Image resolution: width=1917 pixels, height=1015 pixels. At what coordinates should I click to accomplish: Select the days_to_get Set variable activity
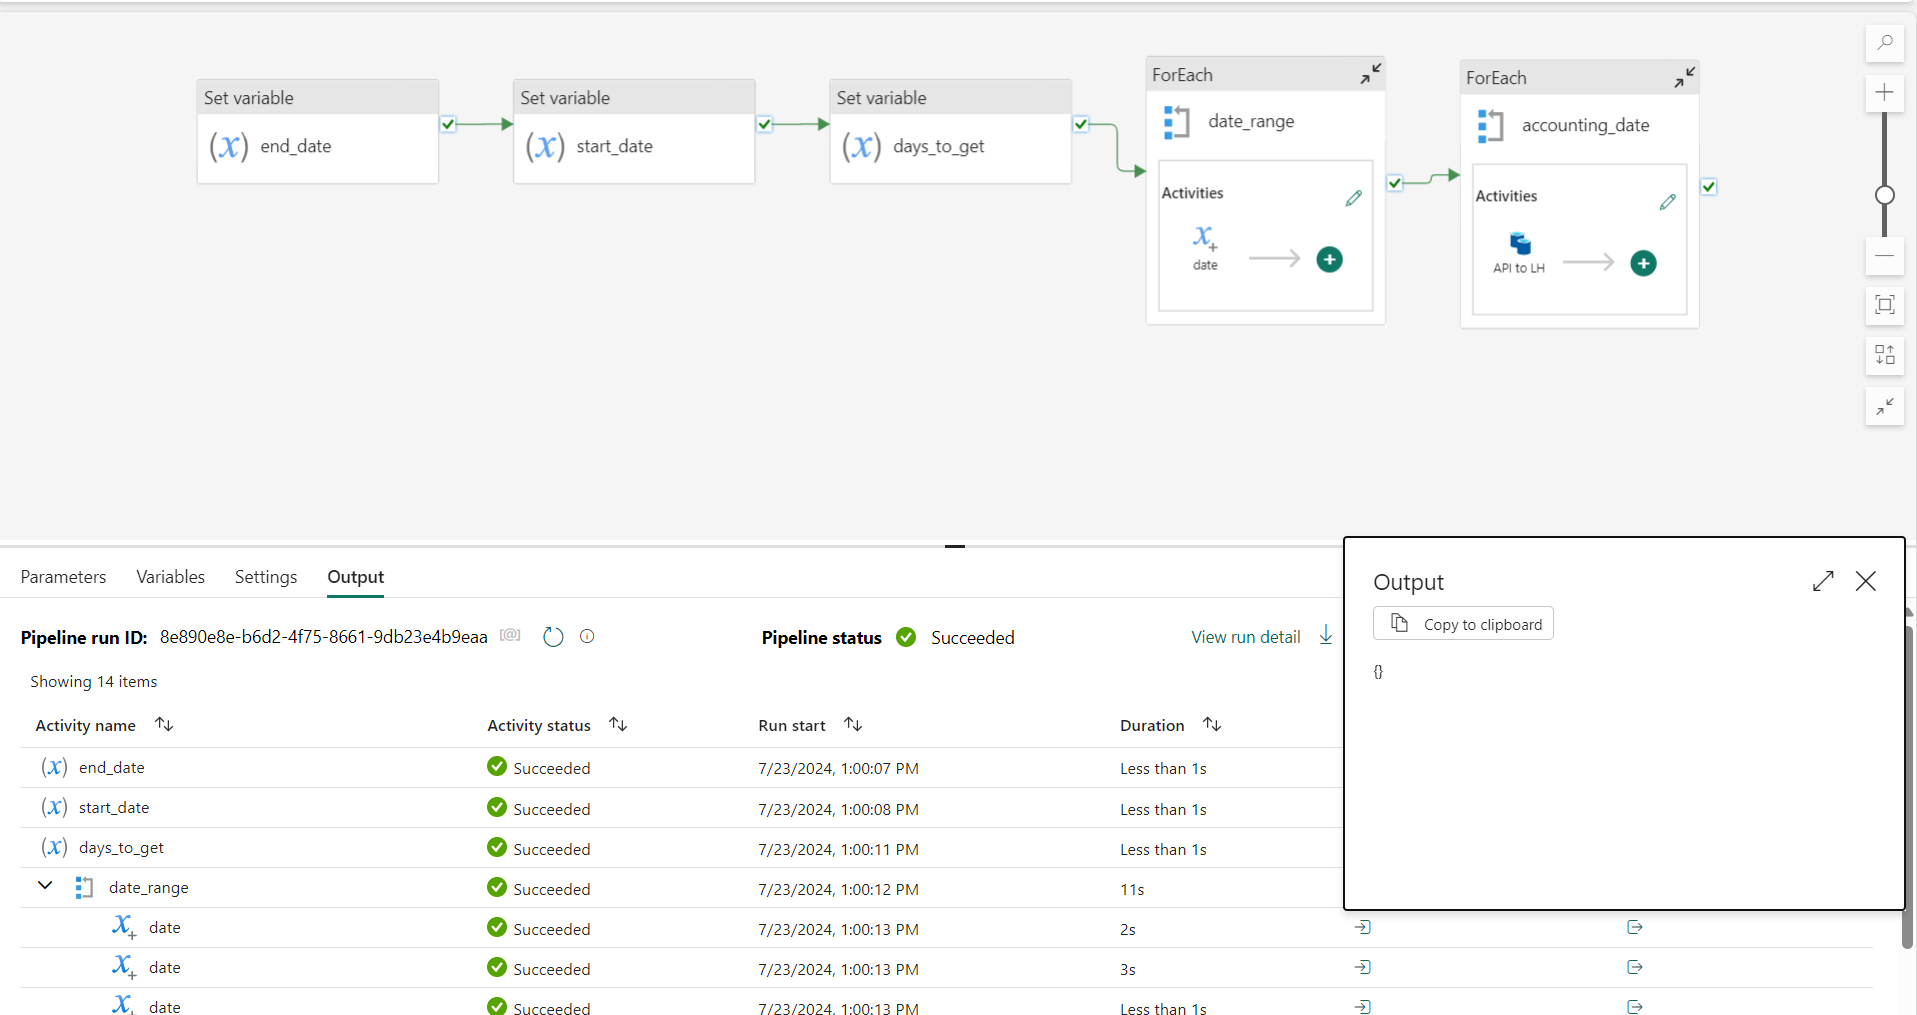click(x=950, y=132)
